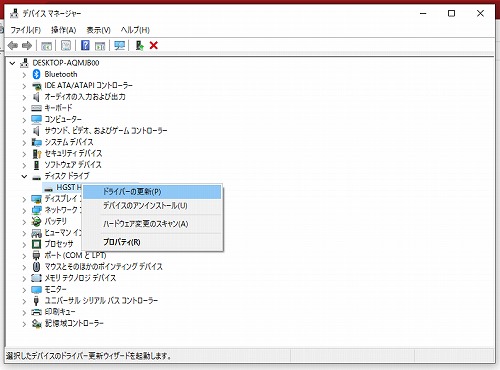Open the ファイル(F) menu
Viewport: 500px width, 370px height.
[25, 30]
